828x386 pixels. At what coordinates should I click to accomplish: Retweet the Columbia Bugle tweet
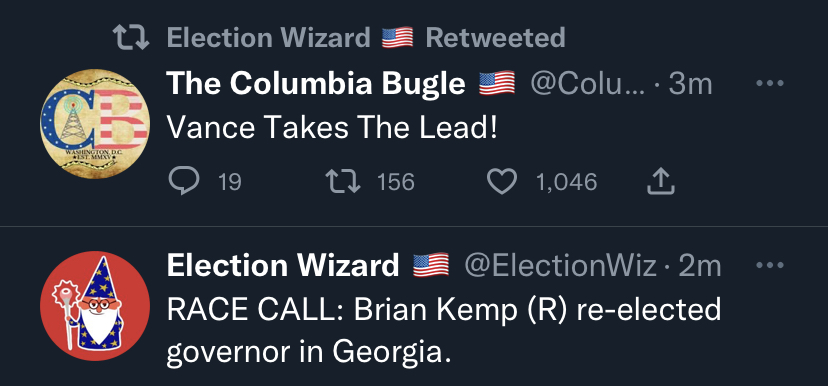(x=342, y=182)
